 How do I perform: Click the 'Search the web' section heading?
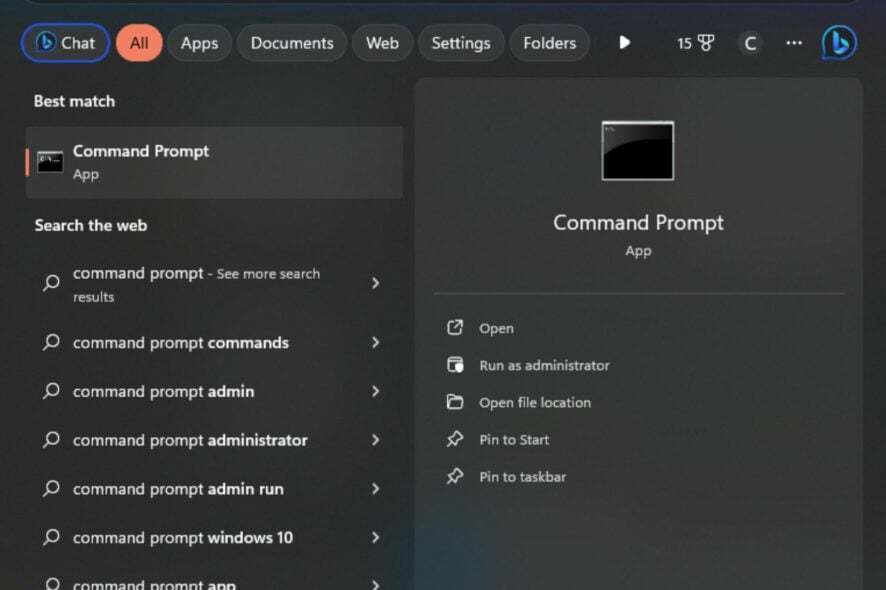click(x=91, y=225)
